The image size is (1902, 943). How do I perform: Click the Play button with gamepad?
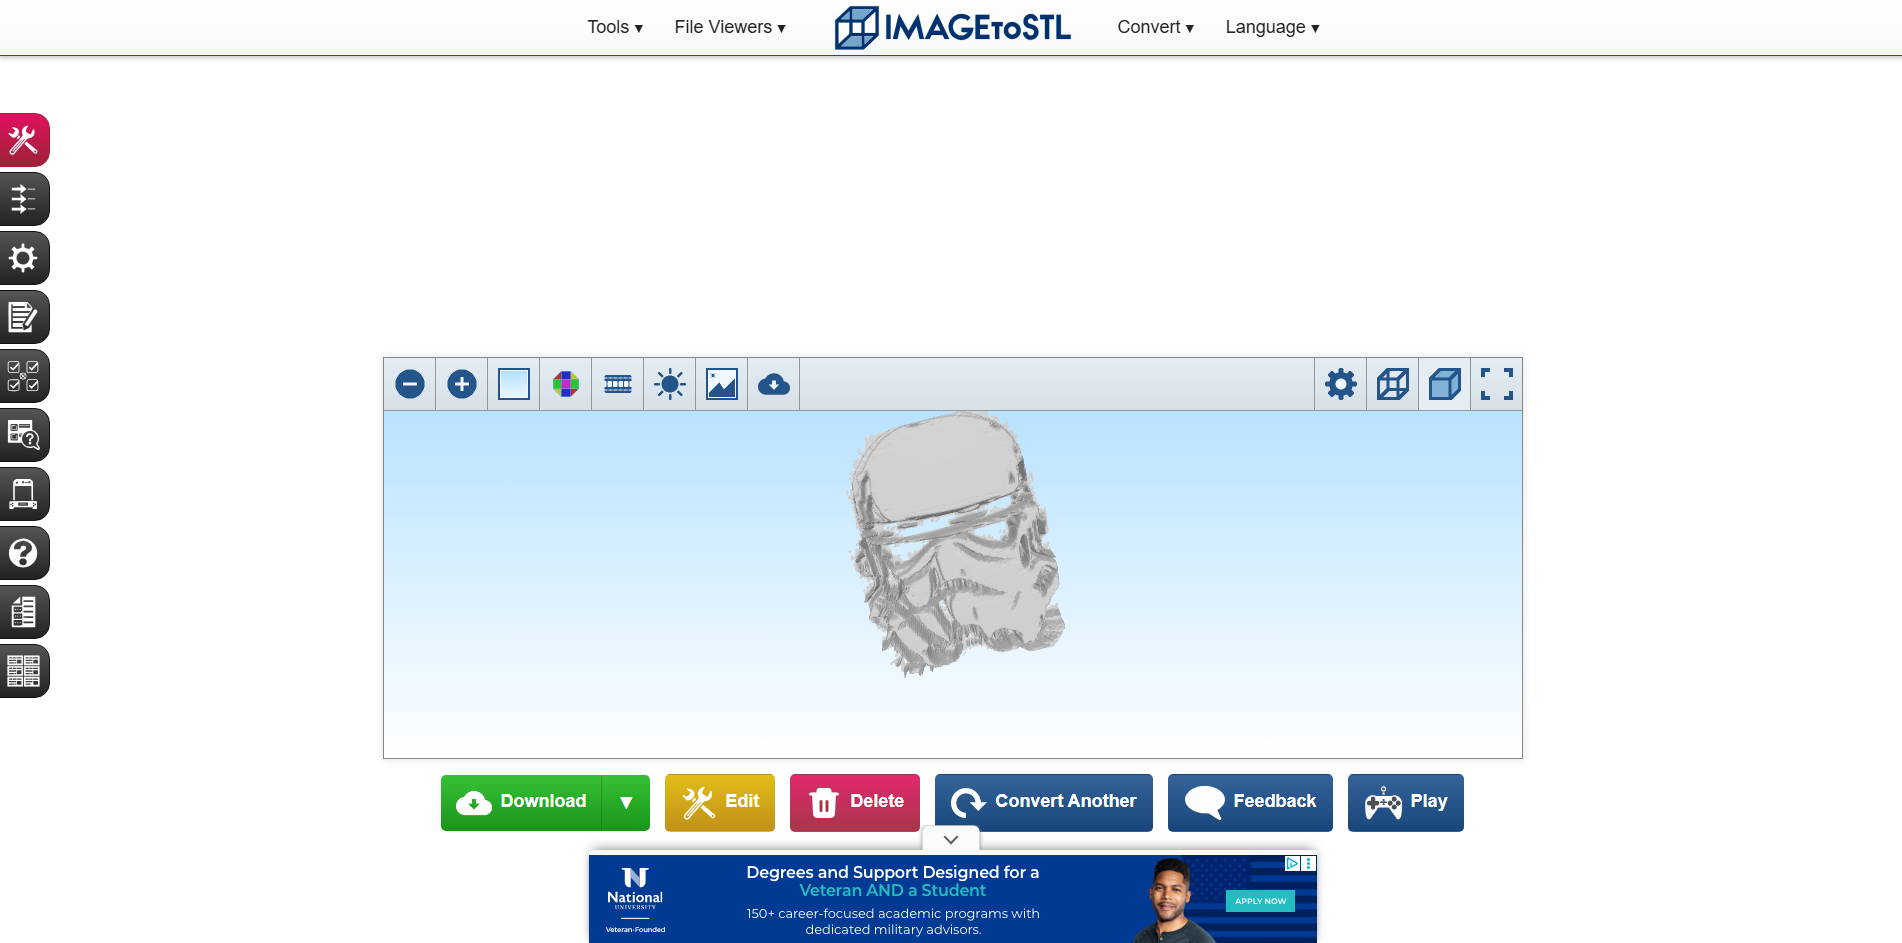coord(1406,802)
